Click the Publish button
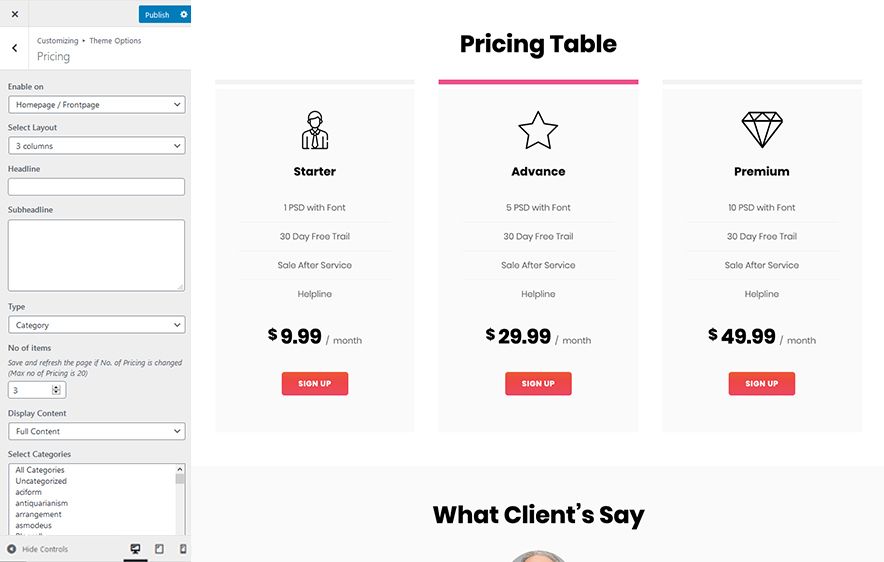 [157, 15]
